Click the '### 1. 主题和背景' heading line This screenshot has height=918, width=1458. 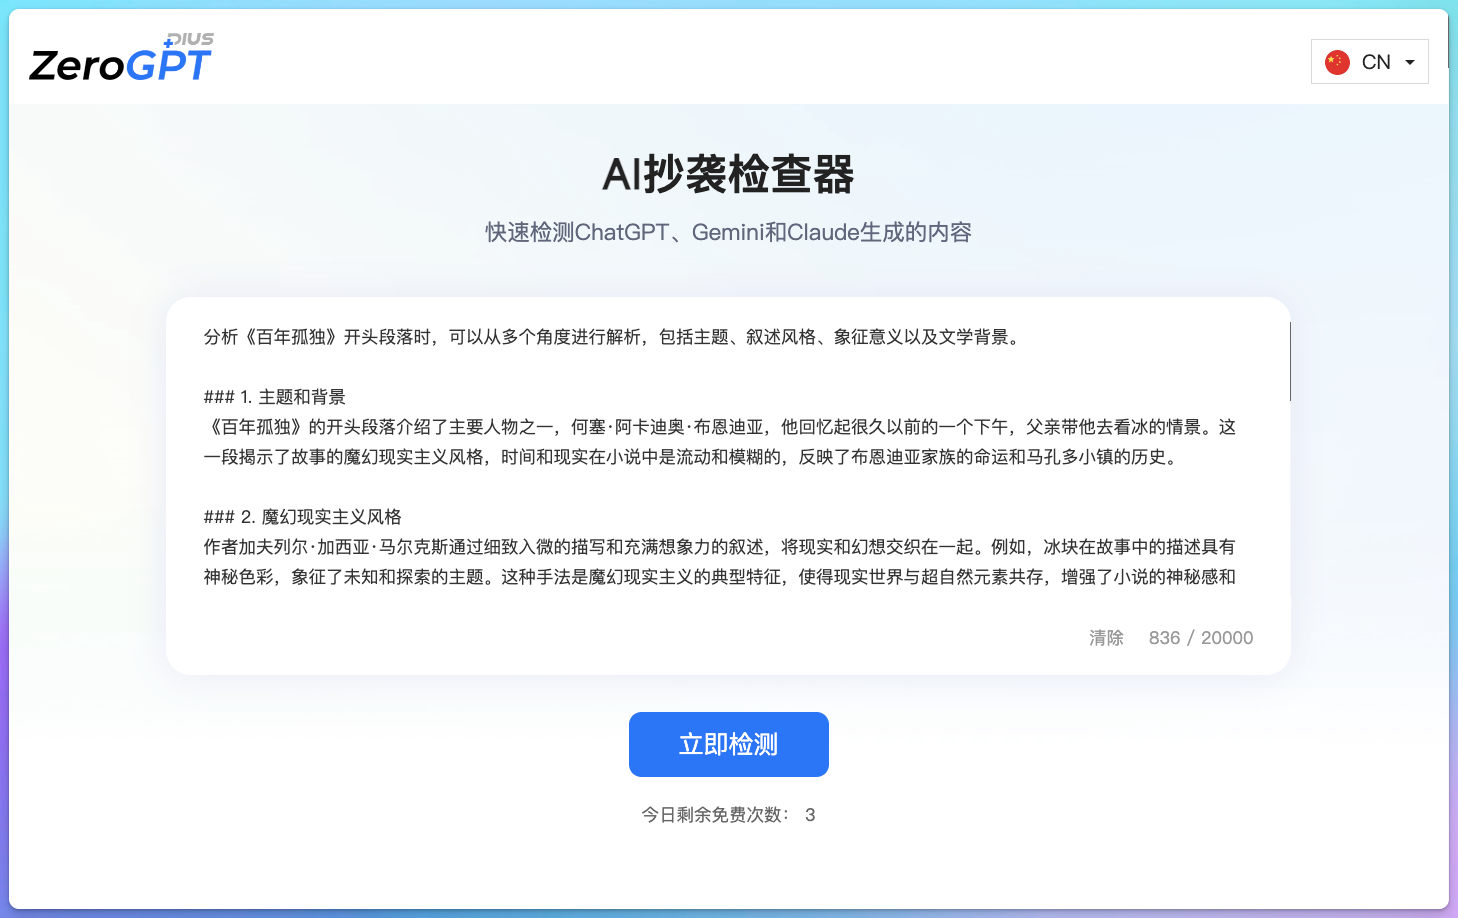click(x=275, y=397)
